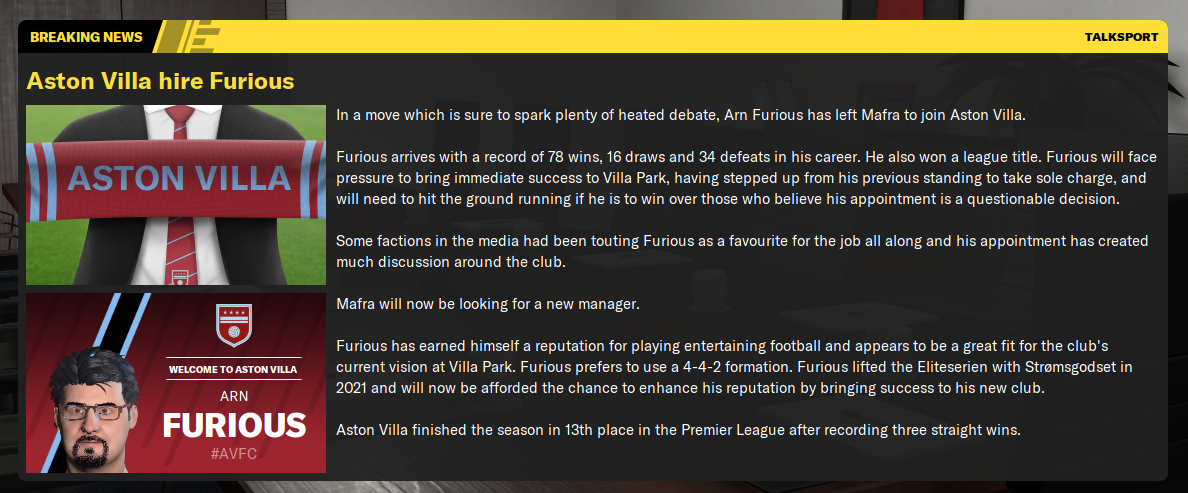
Task: Select the Aston Villa scarf image
Action: (176, 178)
